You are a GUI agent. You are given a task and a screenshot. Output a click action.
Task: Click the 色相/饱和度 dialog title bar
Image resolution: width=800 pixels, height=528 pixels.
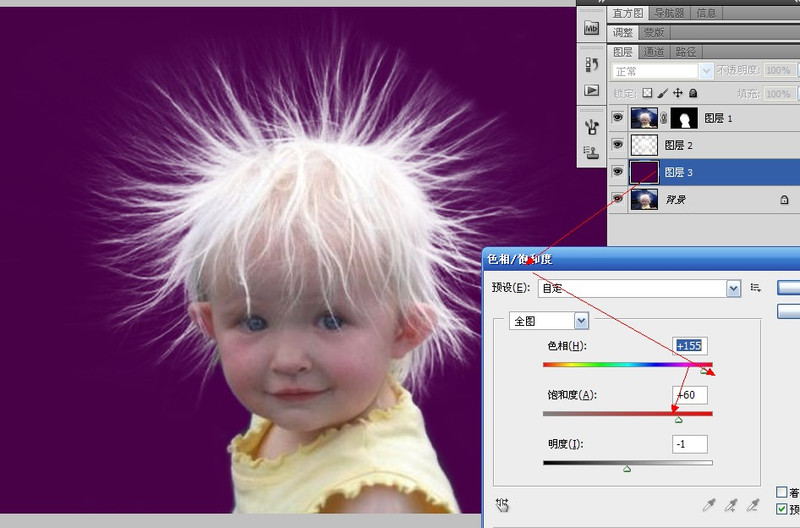point(641,259)
